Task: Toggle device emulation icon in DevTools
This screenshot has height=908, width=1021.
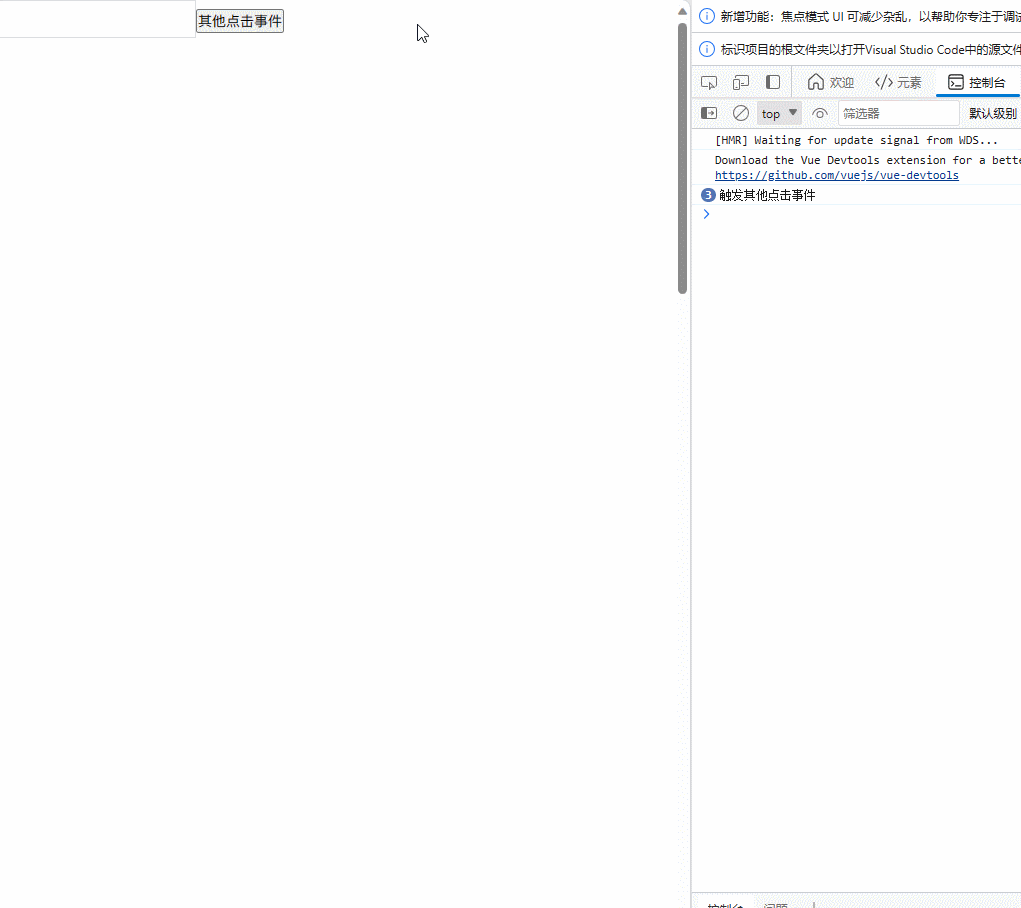Action: [741, 83]
